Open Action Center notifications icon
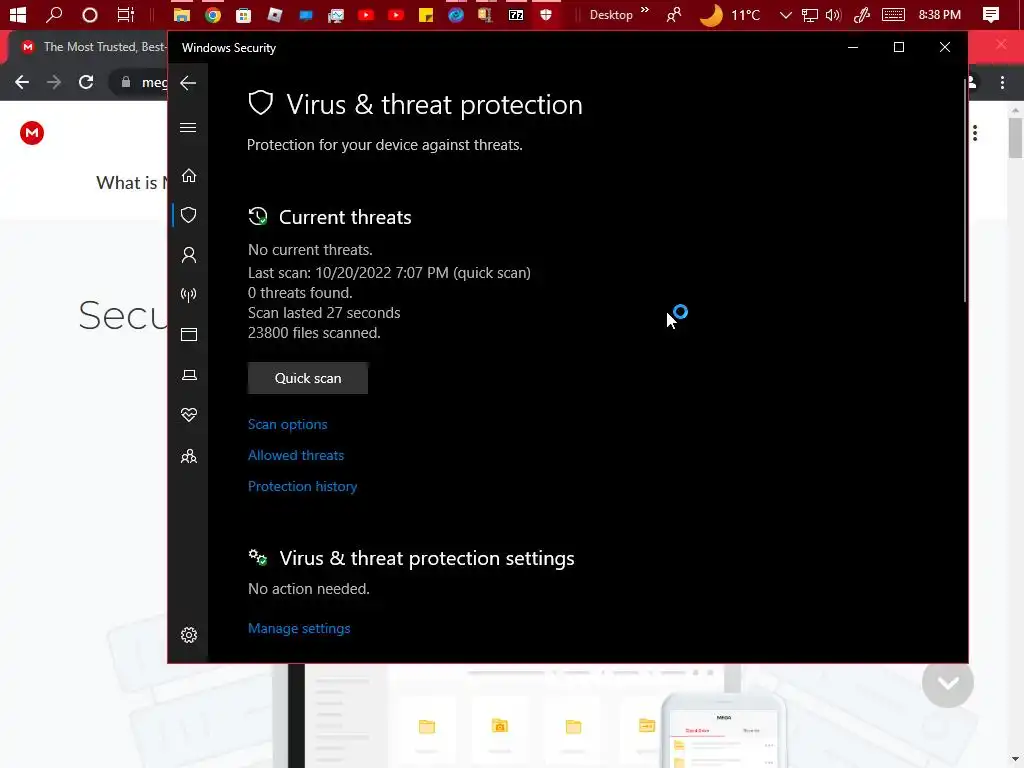The height and width of the screenshot is (768, 1024). pyautogui.click(x=991, y=14)
